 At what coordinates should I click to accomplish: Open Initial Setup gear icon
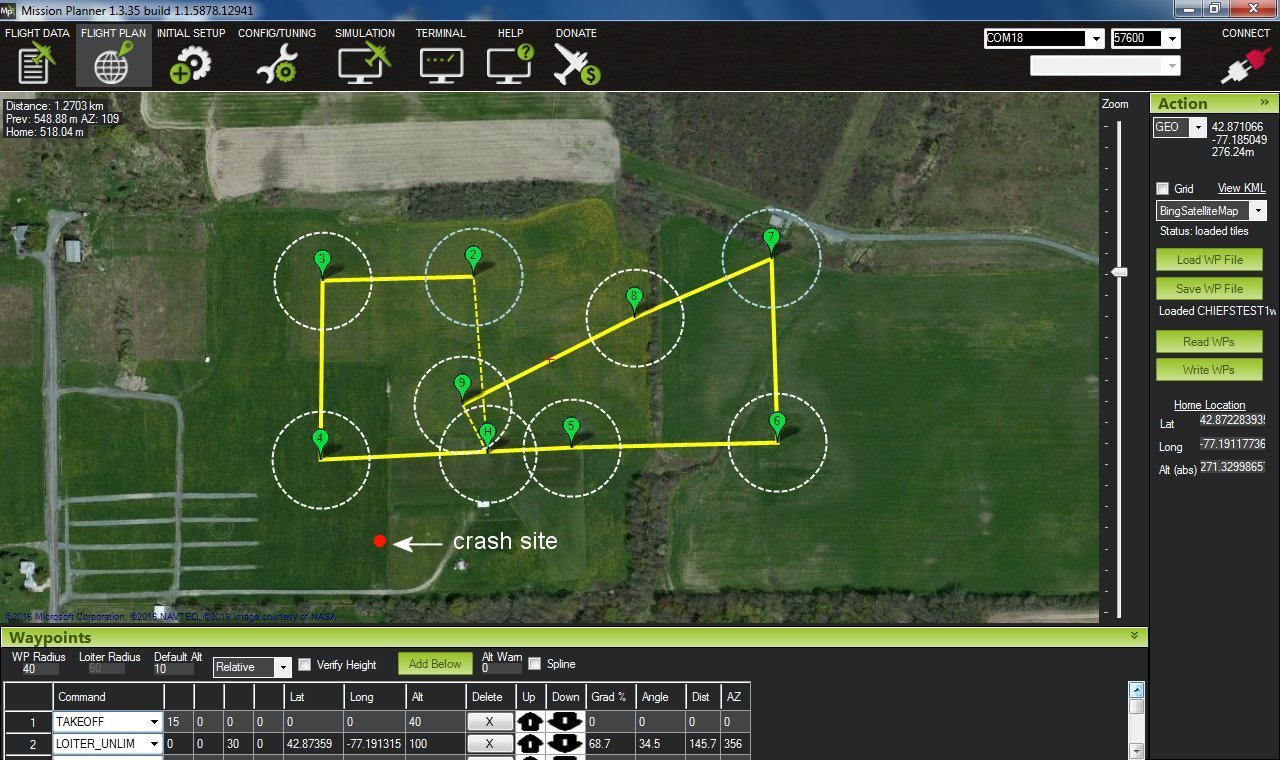[x=190, y=62]
